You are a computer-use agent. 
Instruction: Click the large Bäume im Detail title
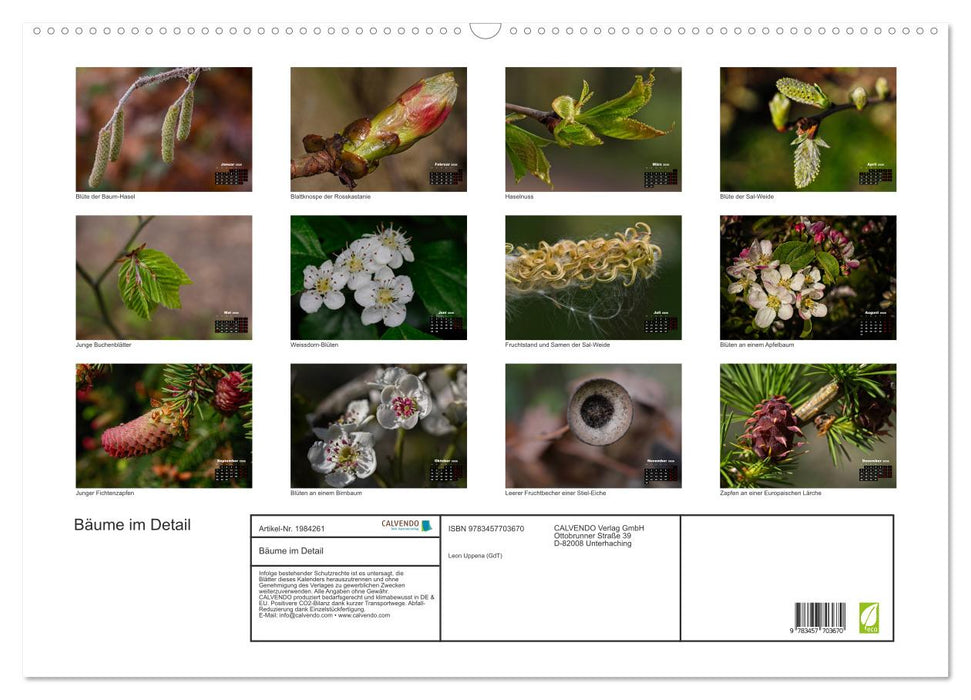(x=132, y=525)
